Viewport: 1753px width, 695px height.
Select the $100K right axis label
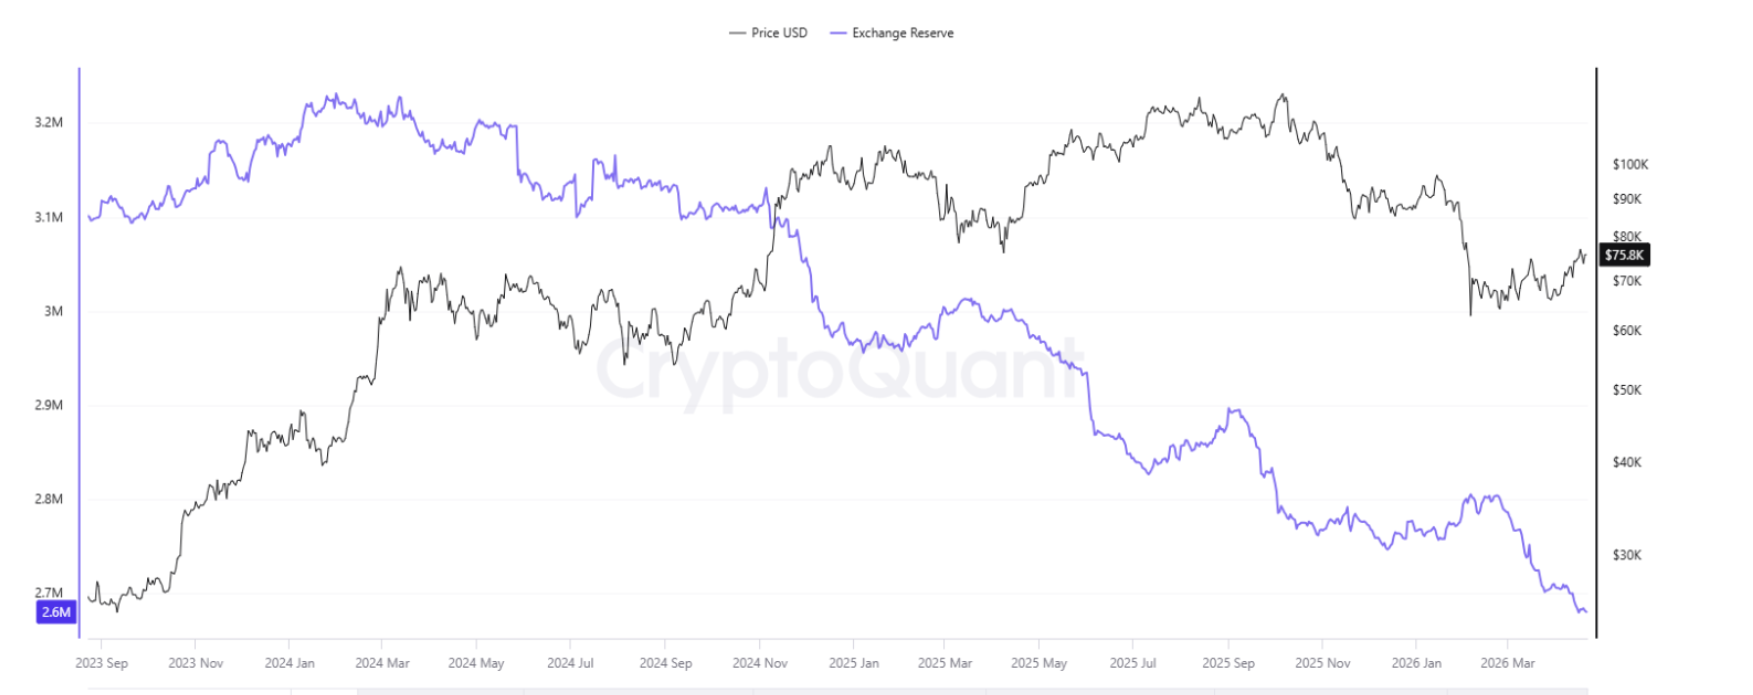pyautogui.click(x=1630, y=164)
